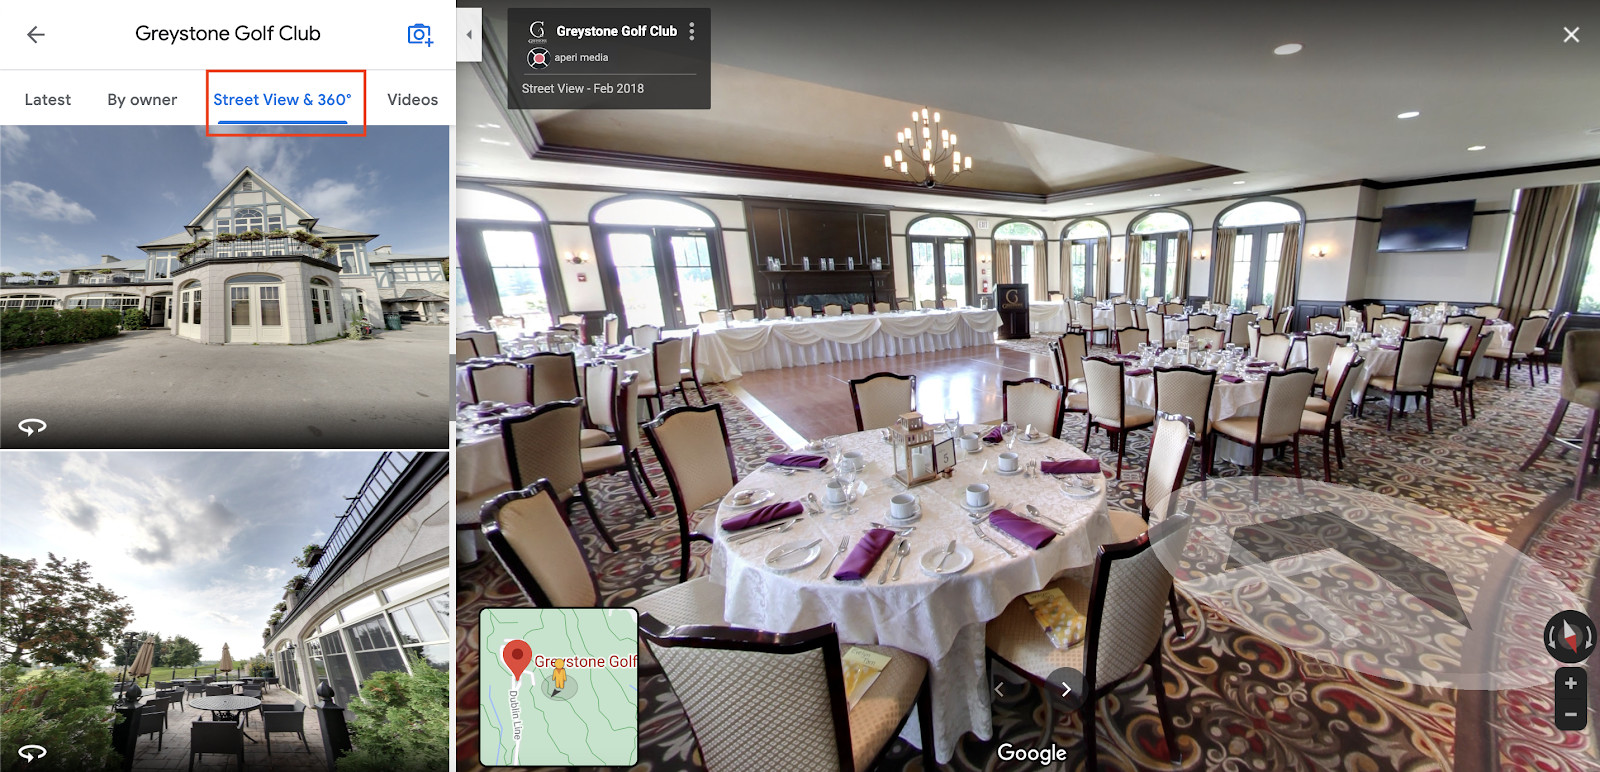This screenshot has width=1600, height=772.
Task: Select the Street View & 360° tab
Action: (x=282, y=99)
